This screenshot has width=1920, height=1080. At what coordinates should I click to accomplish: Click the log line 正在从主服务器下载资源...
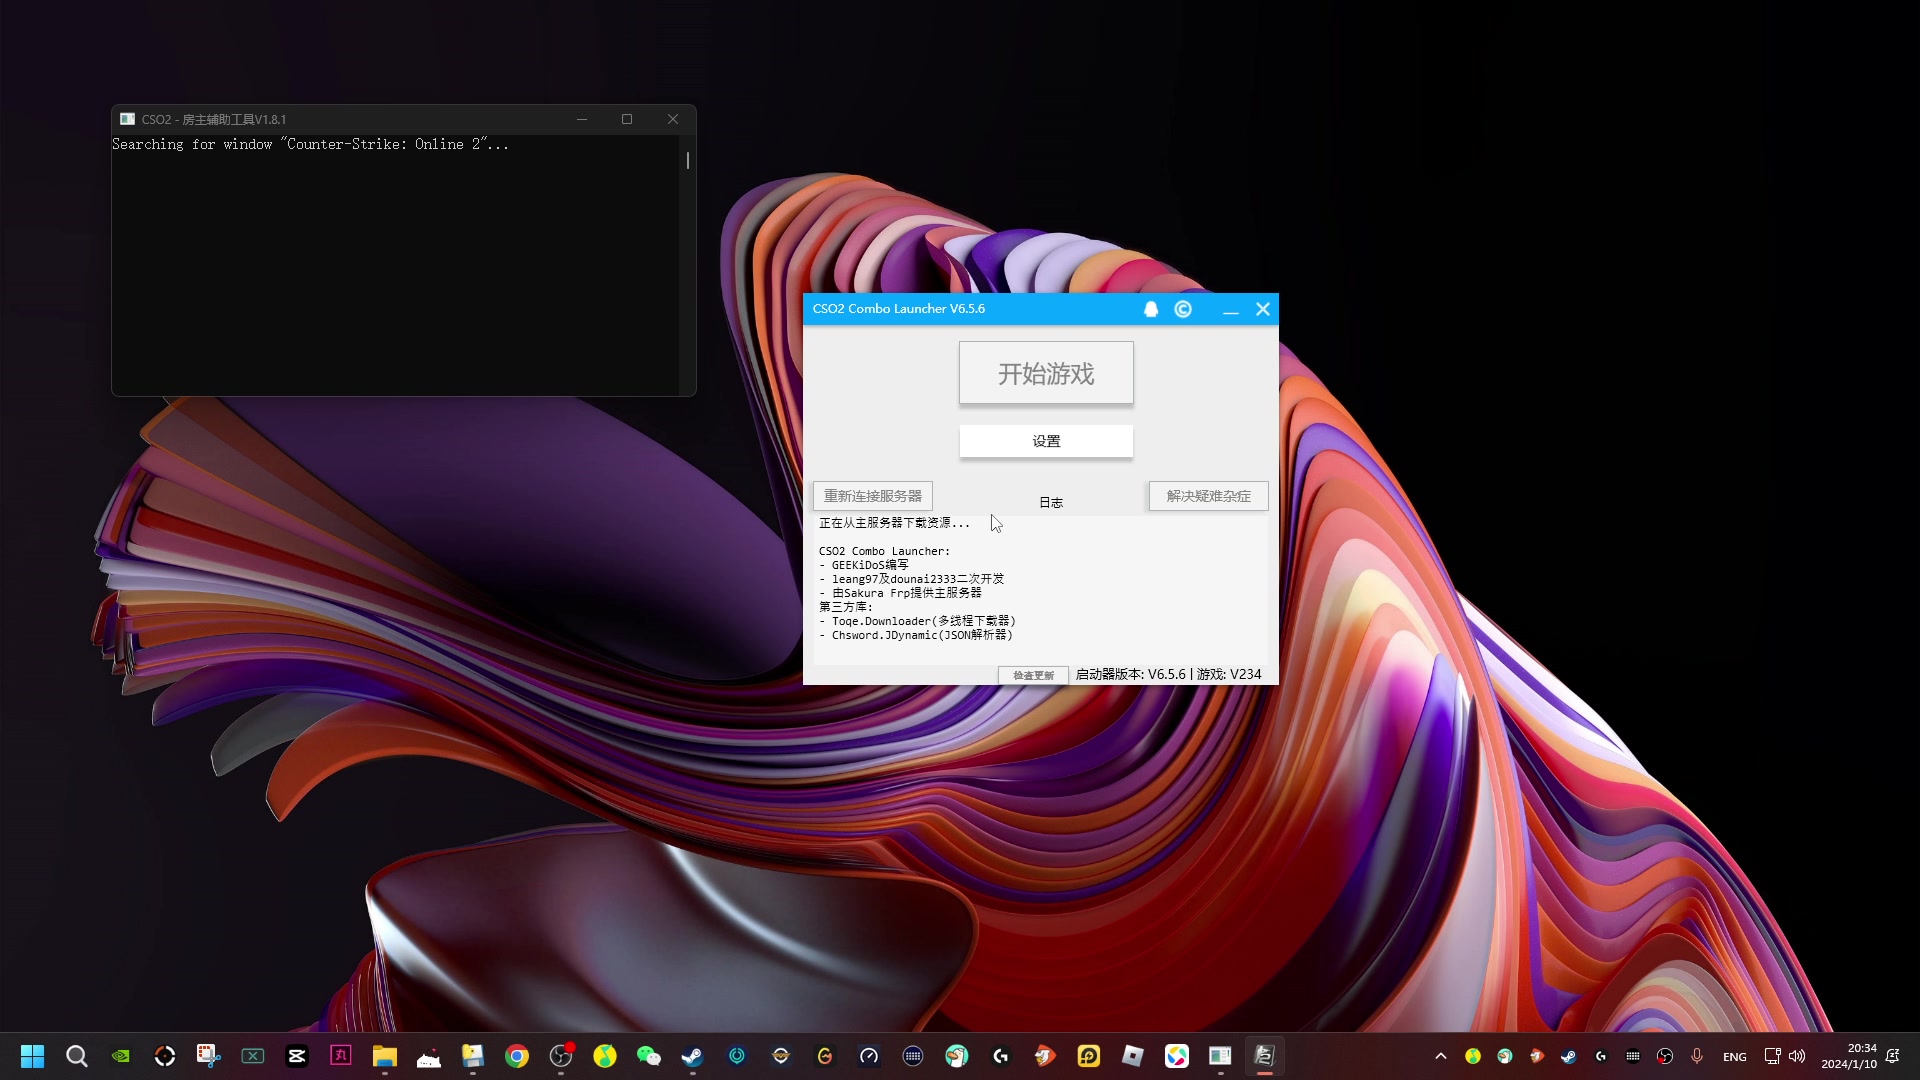(894, 523)
